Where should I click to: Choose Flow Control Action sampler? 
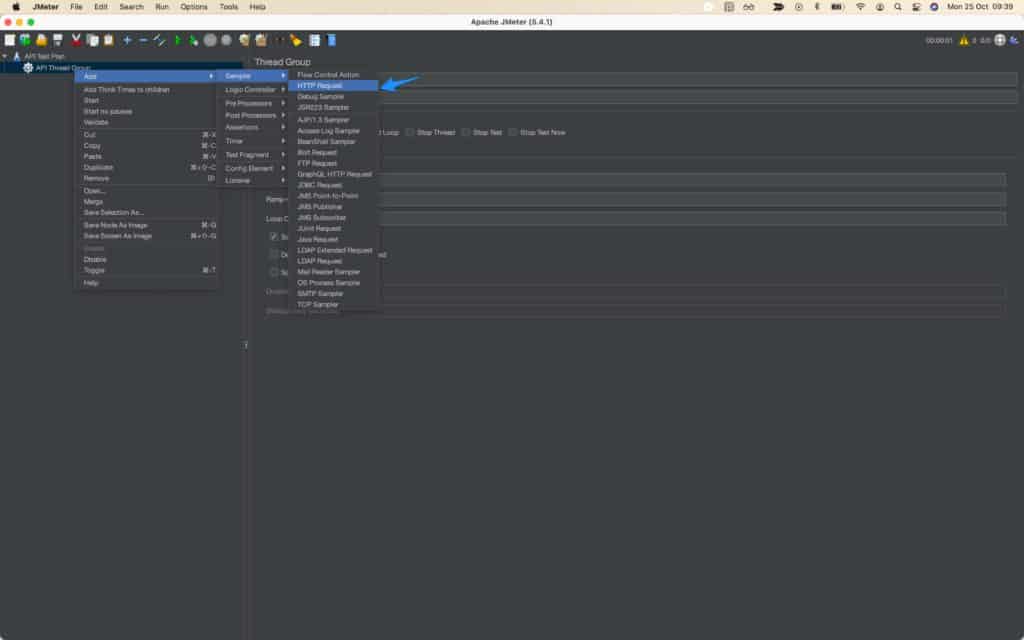[333, 74]
